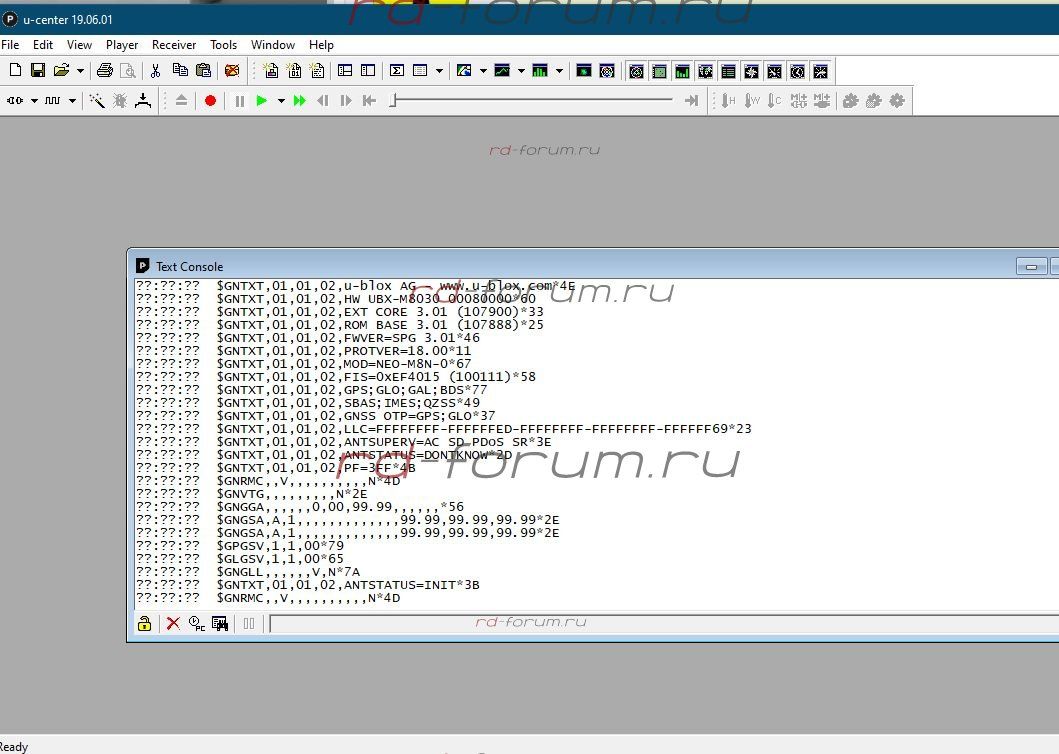
Task: Toggle the console filter icon beside the clock
Action: click(x=220, y=624)
